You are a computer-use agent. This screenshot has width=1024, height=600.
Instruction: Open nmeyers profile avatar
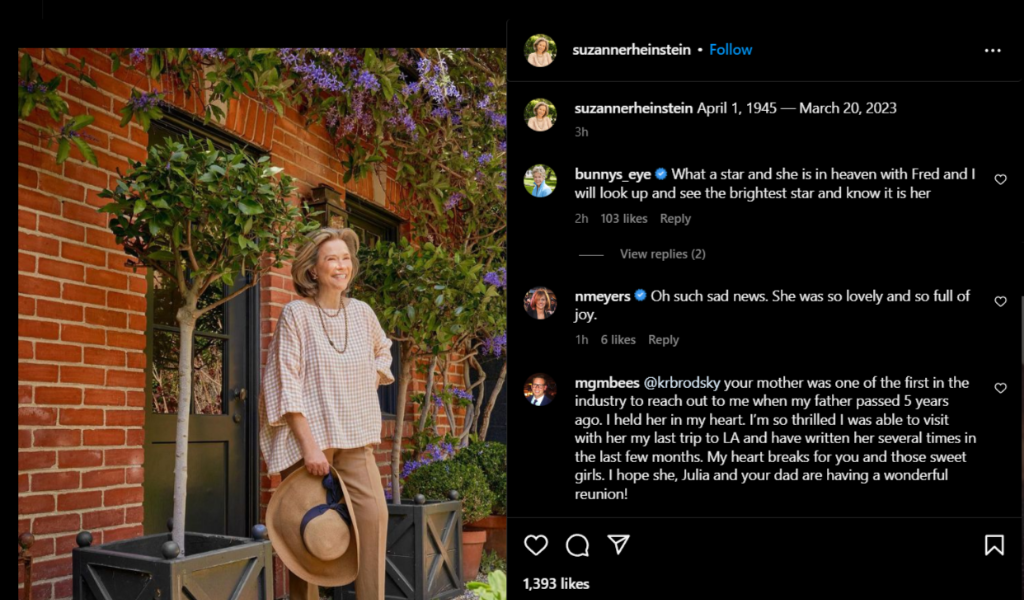click(x=540, y=303)
